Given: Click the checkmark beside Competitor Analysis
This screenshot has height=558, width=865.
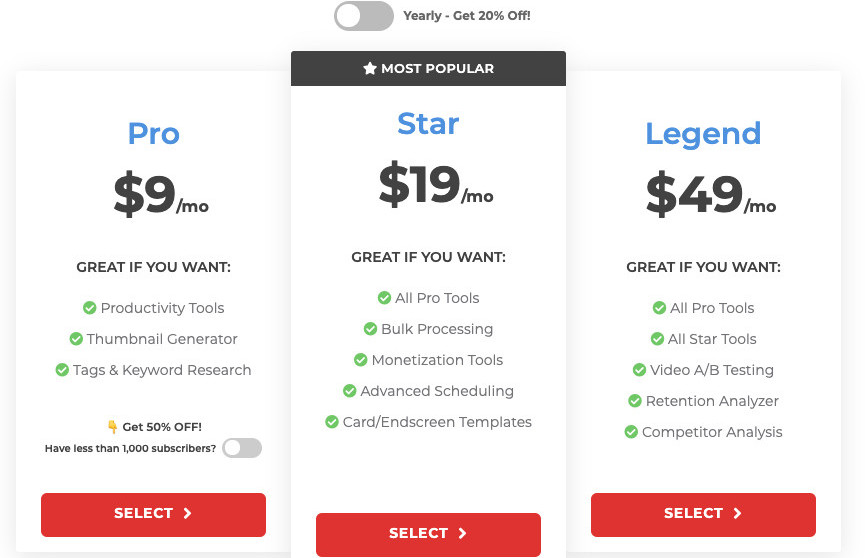Looking at the screenshot, I should (631, 432).
